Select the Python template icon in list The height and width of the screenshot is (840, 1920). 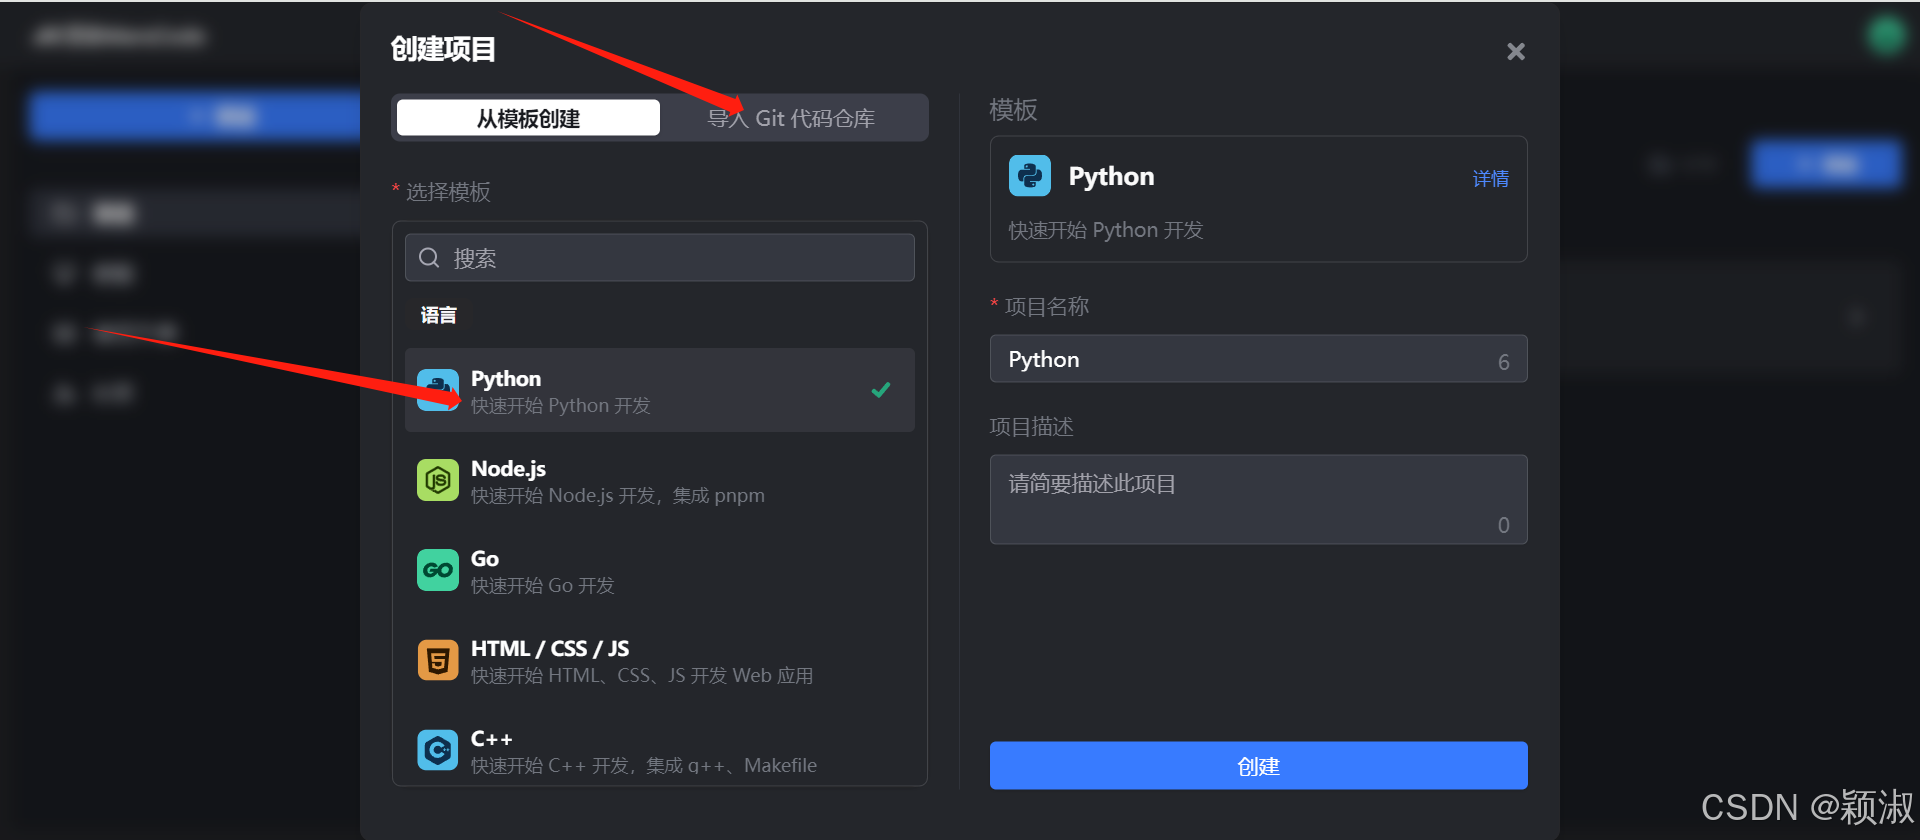[438, 390]
